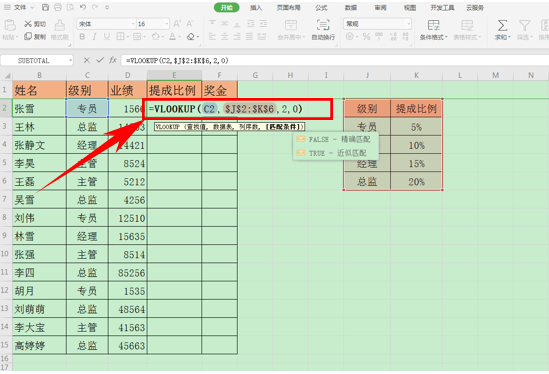Switch to the Developer Tools (开发工具) tab
The height and width of the screenshot is (374, 549).
(x=442, y=8)
